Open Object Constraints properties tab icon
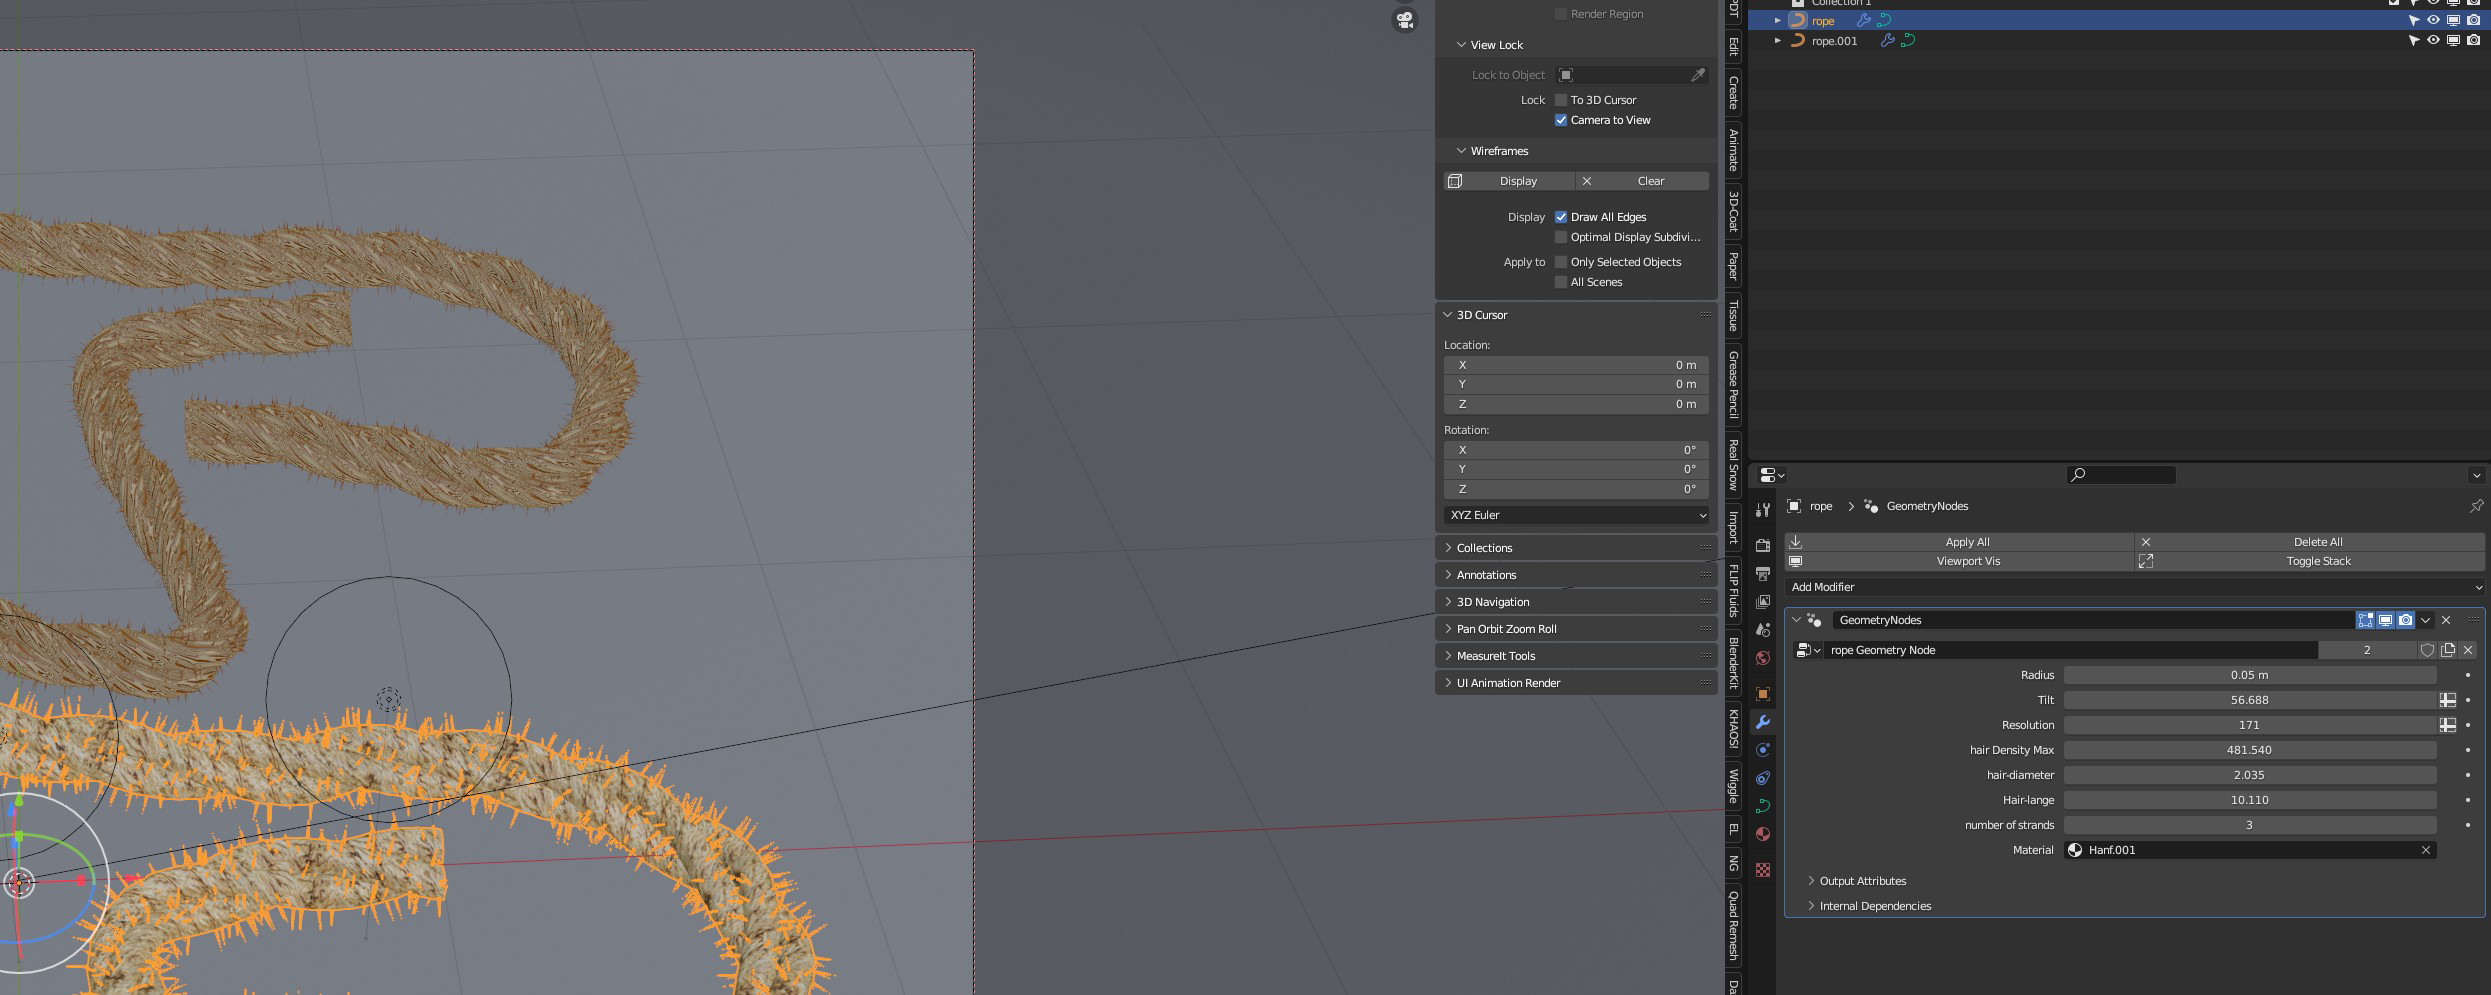The image size is (2491, 995). [1763, 777]
